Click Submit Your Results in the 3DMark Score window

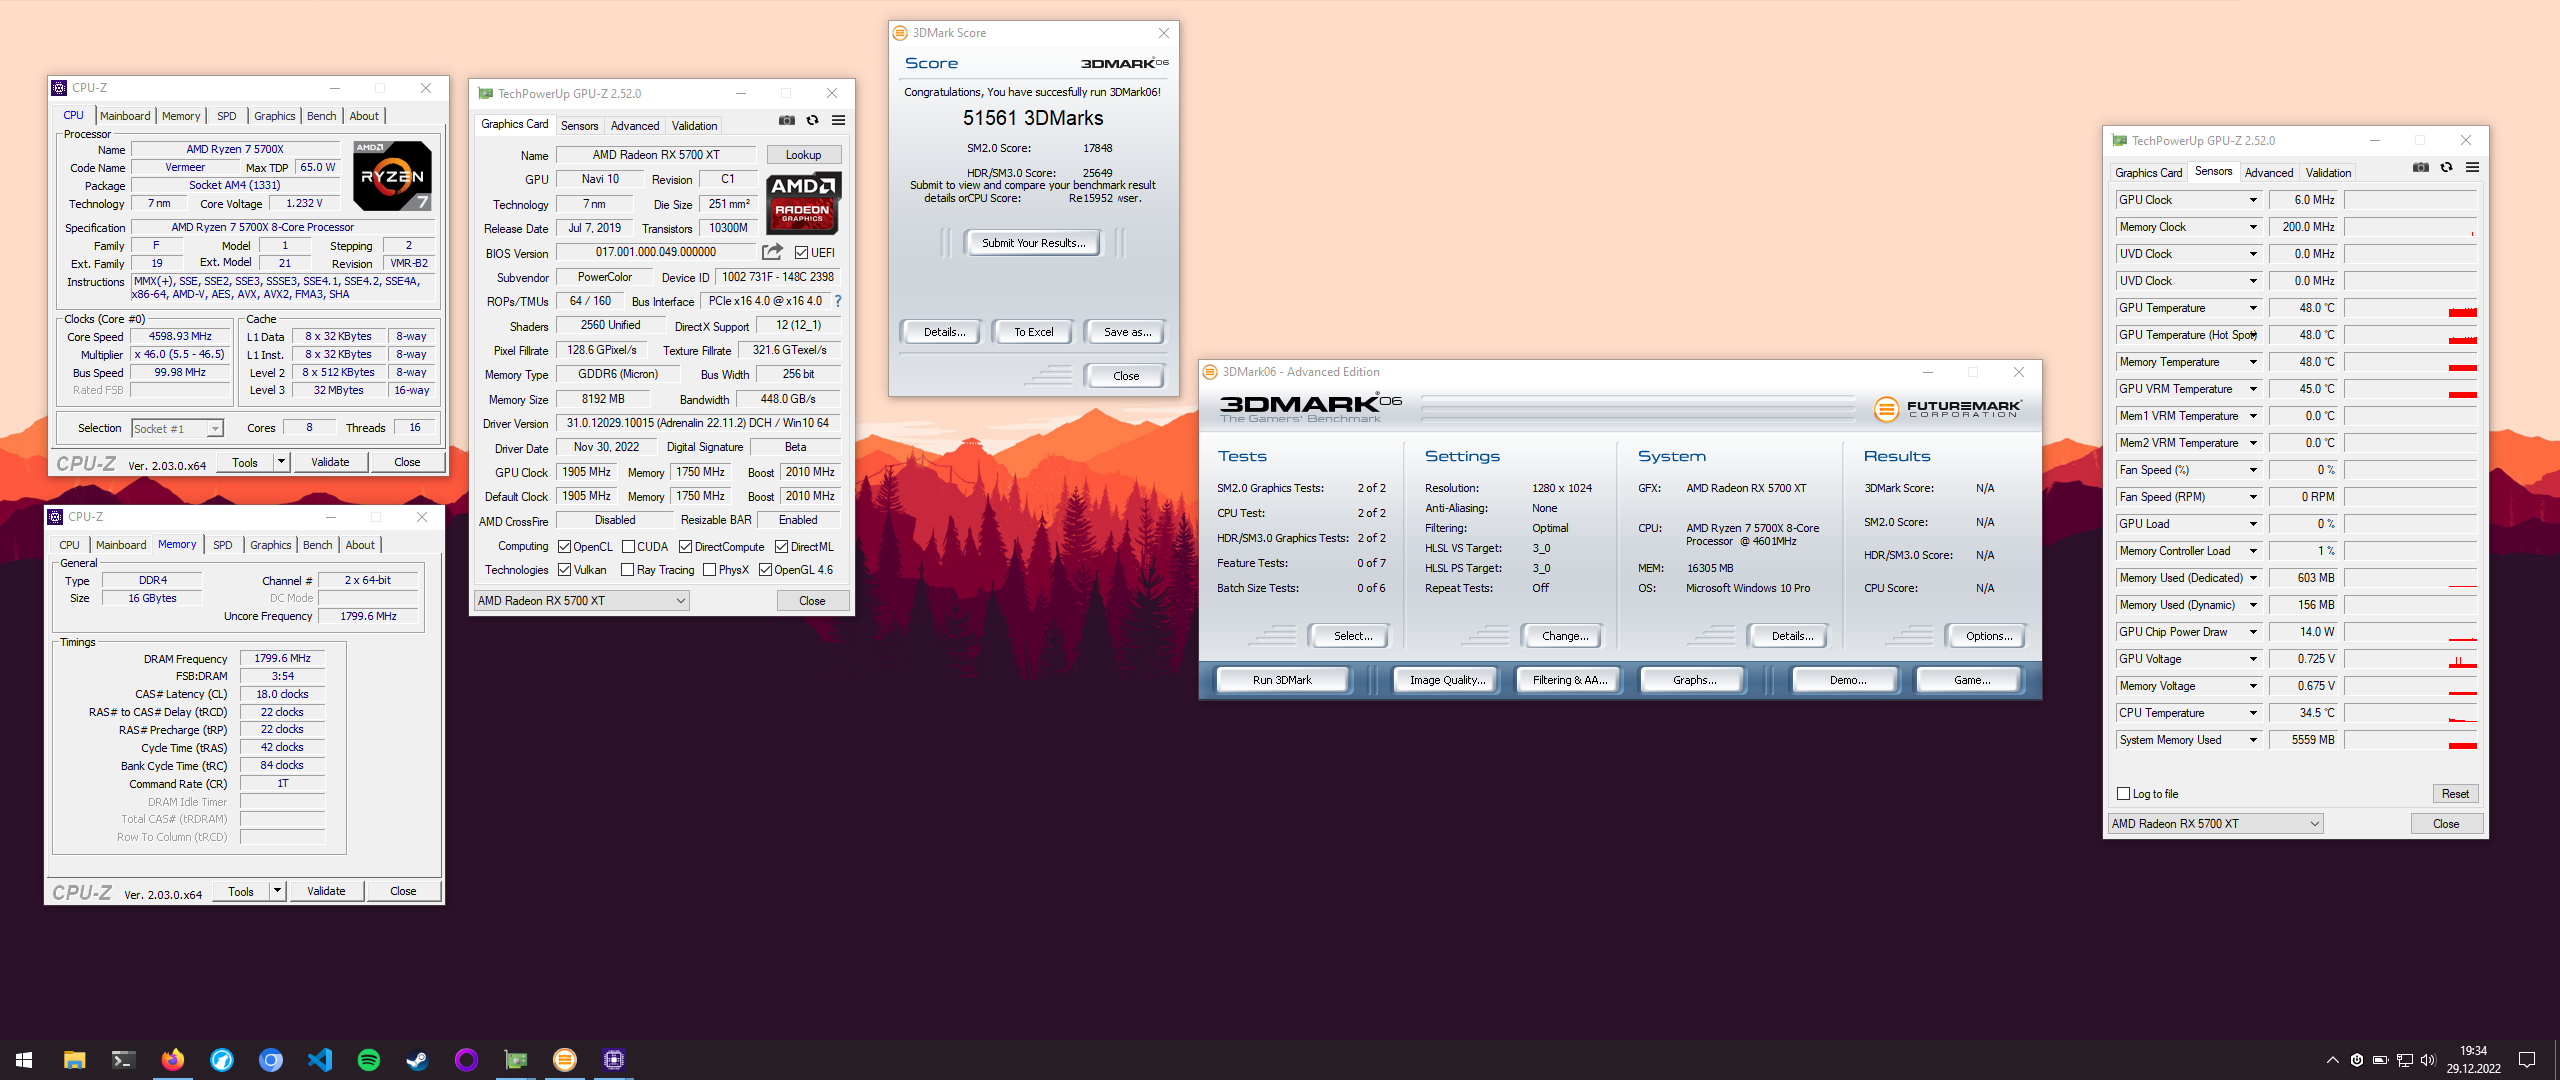coord(1033,243)
